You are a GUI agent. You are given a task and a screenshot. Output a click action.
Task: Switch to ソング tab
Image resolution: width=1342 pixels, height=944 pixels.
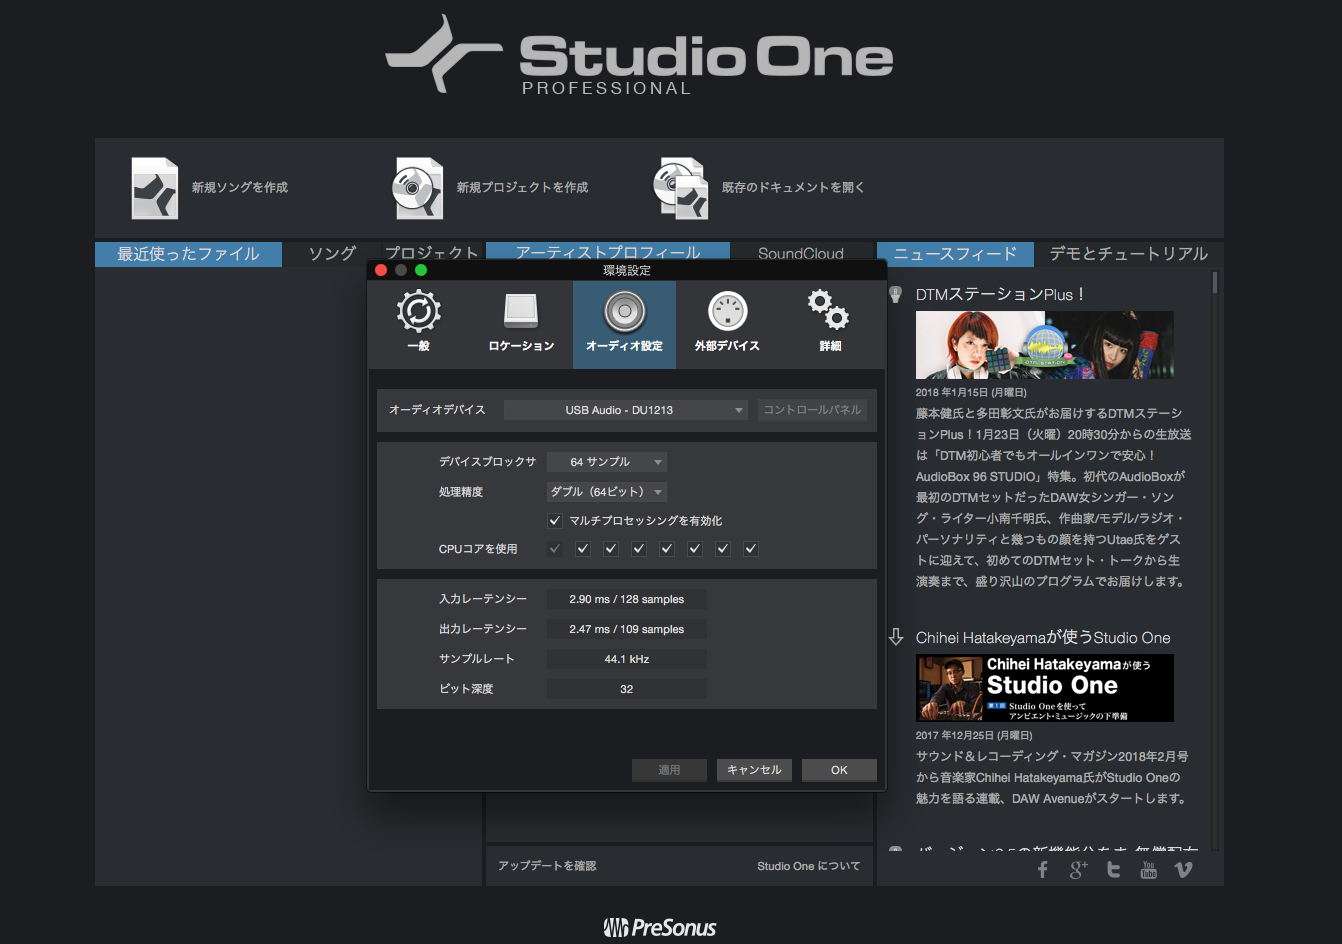tap(332, 254)
